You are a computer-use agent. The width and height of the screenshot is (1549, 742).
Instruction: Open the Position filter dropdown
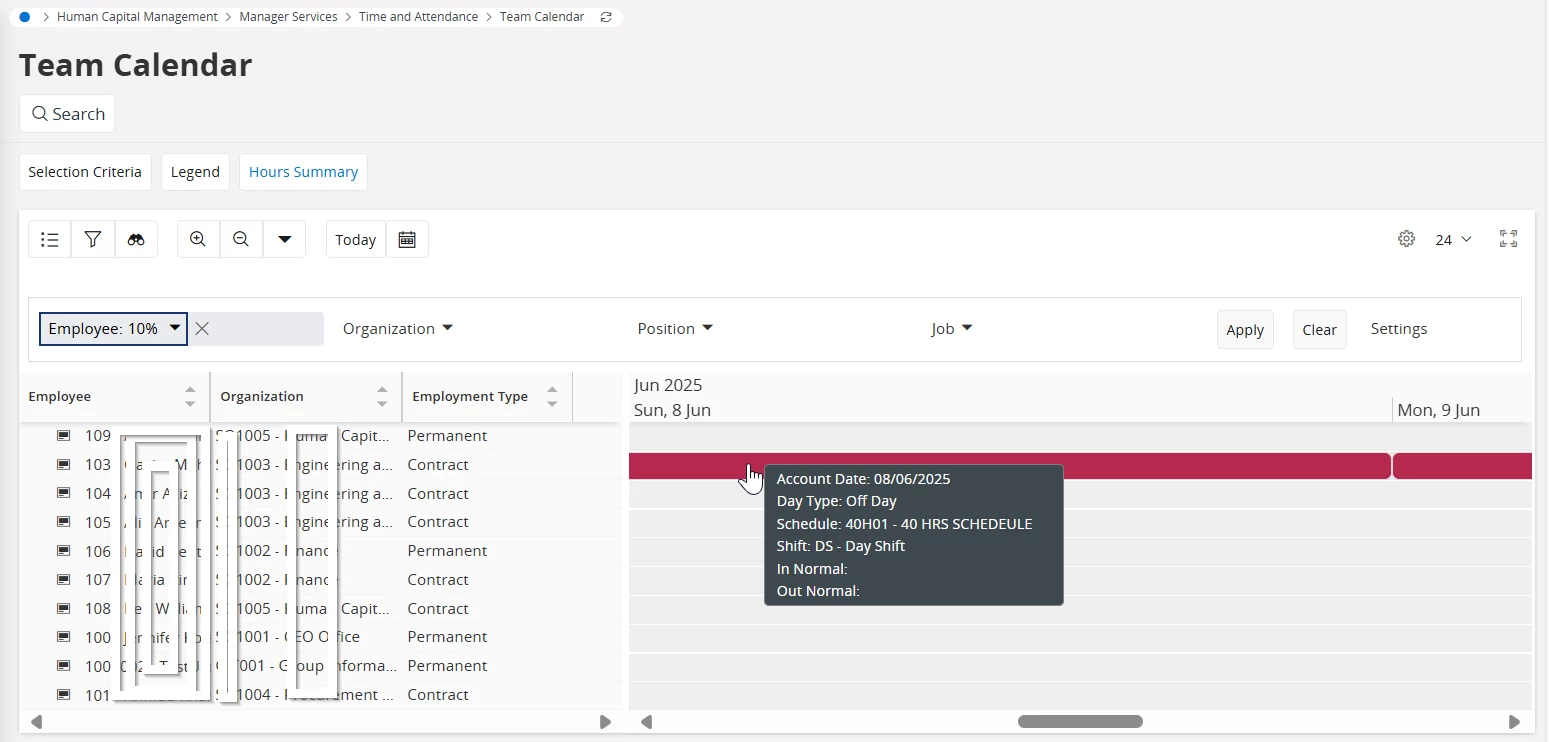[675, 329]
